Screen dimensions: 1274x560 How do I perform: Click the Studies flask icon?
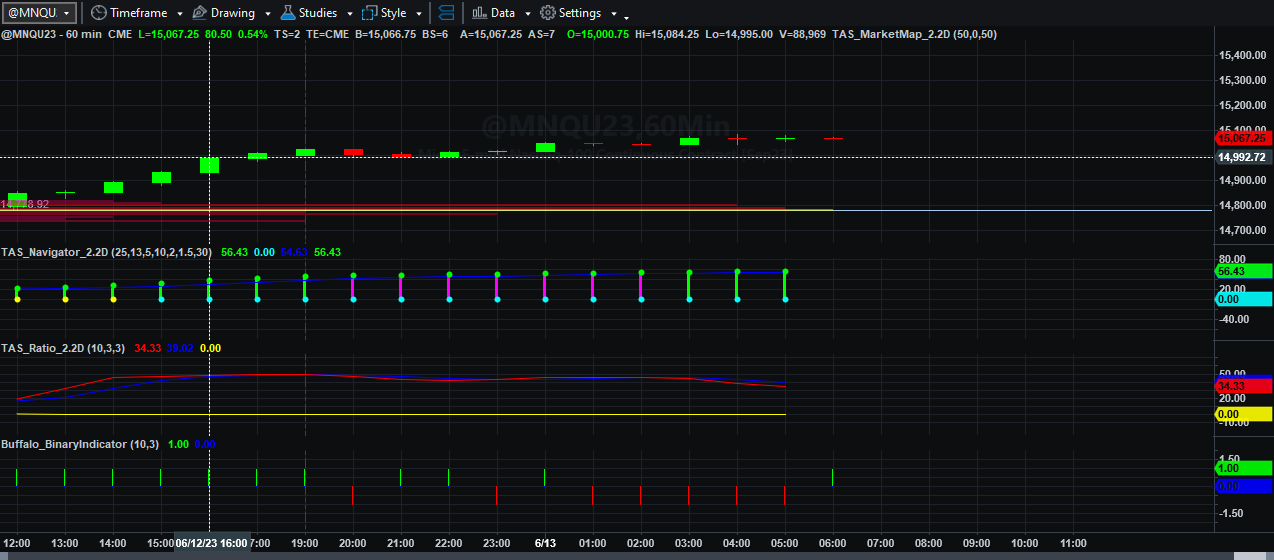[288, 13]
